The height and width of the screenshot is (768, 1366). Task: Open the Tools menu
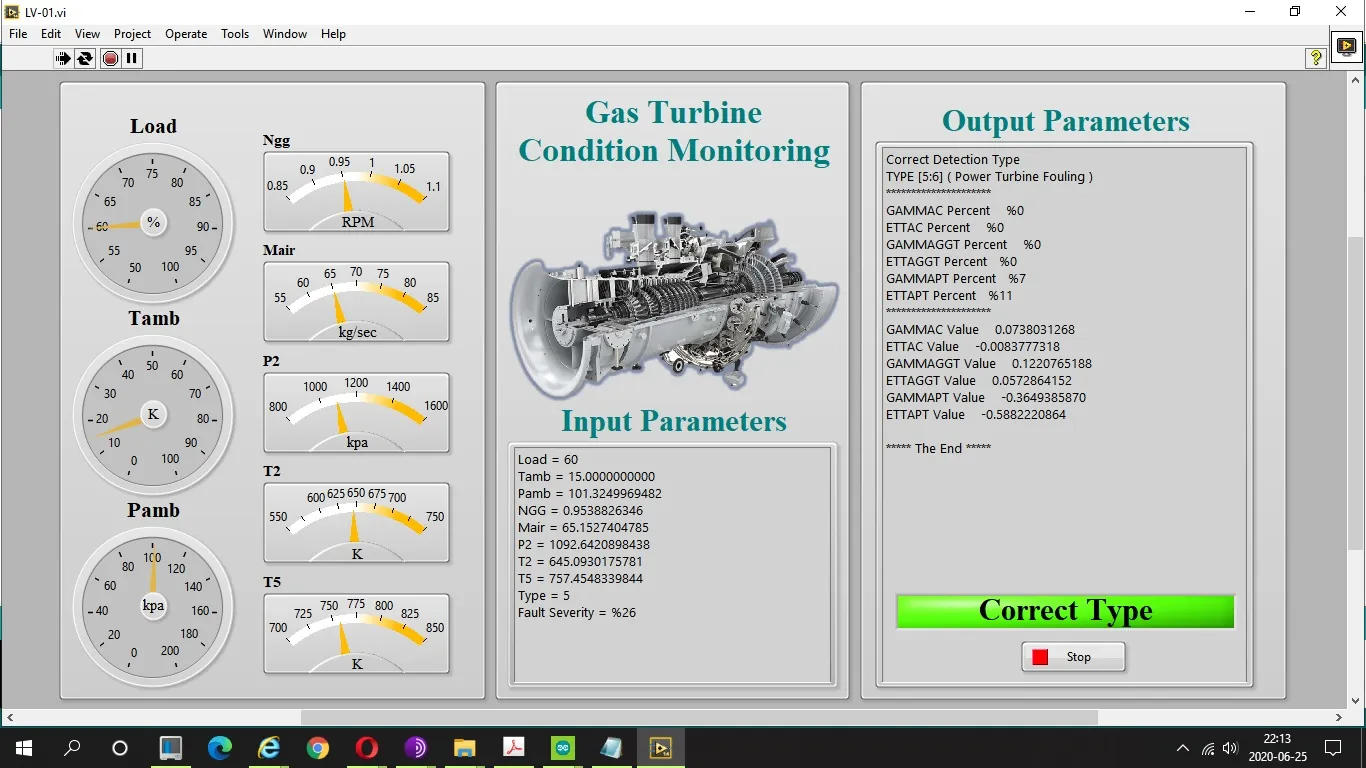[235, 33]
